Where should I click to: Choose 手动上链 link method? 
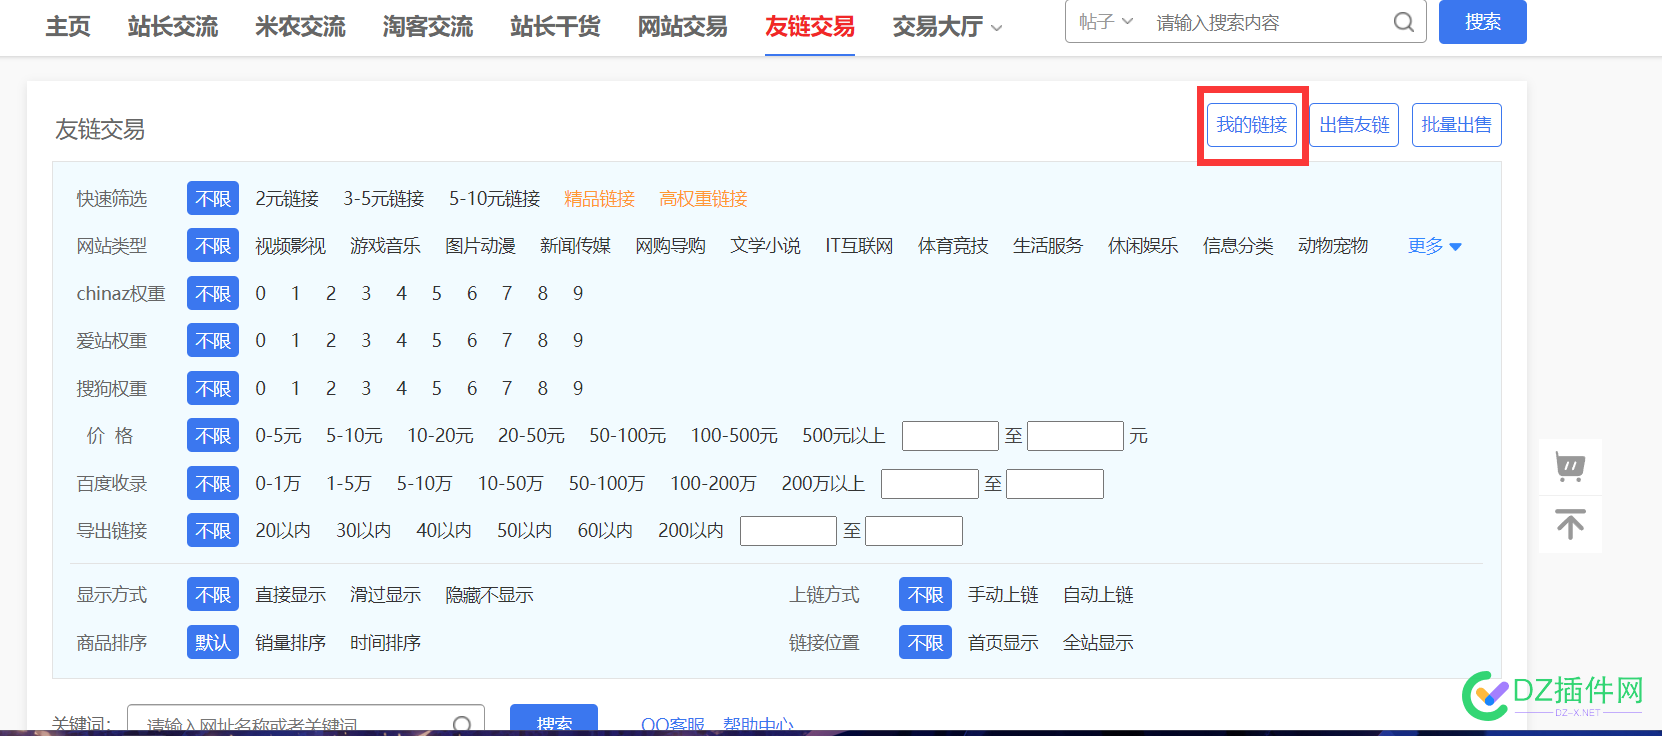[1003, 595]
